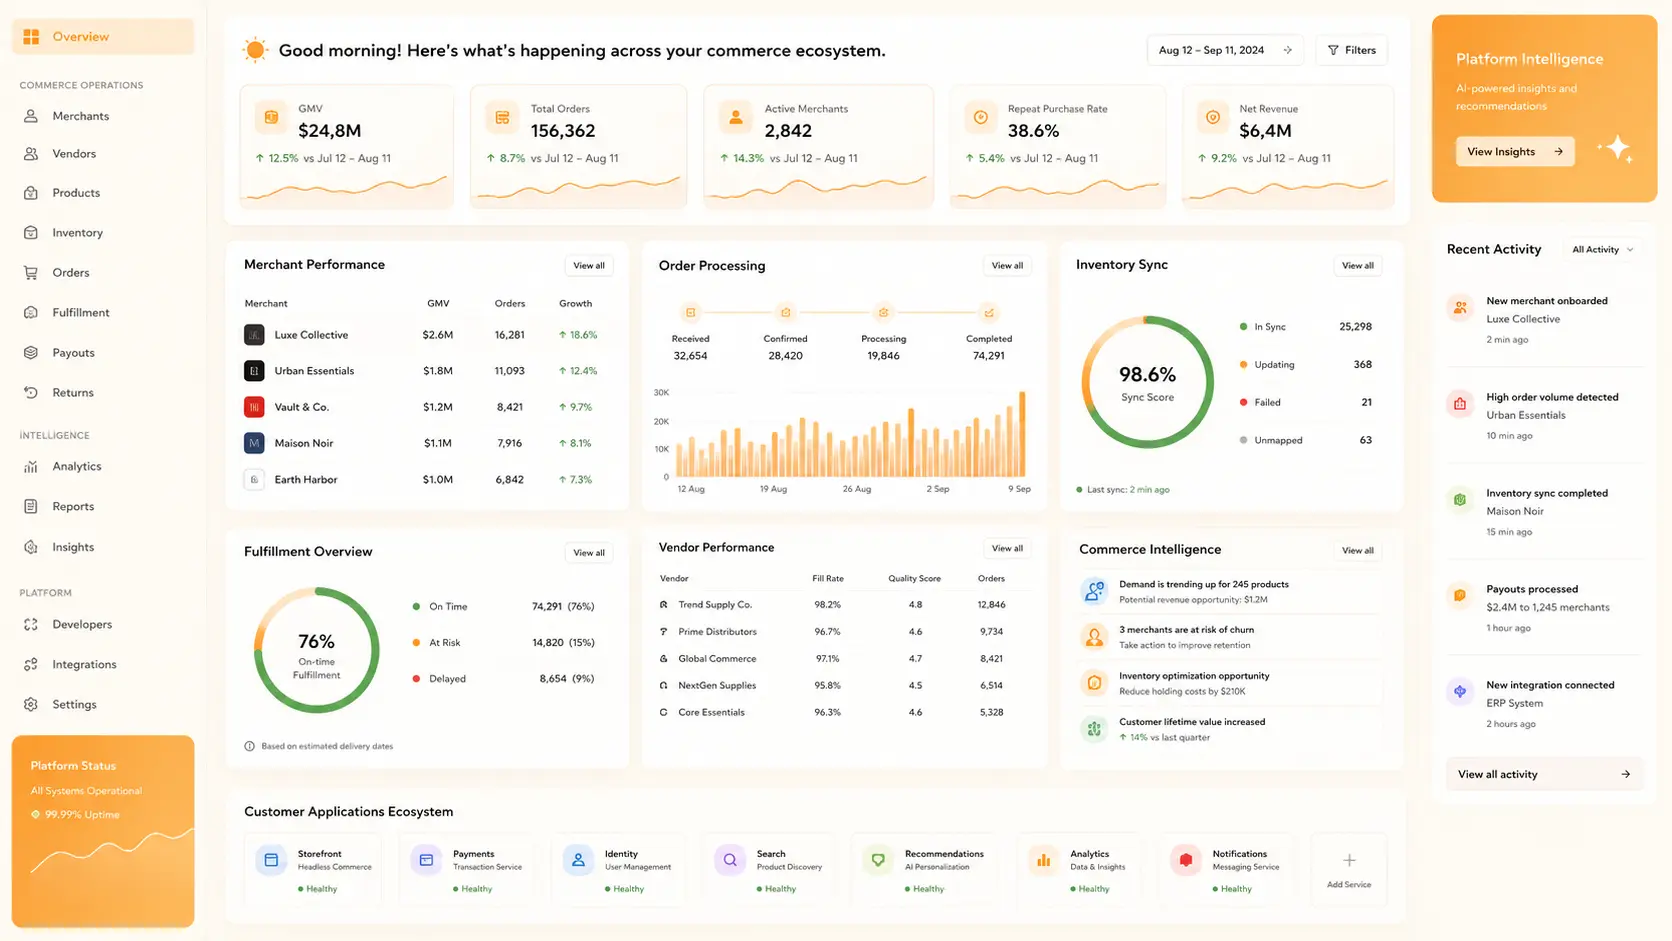Screen dimensions: 1672x941
Task: Click Trend Supply Co. vendor name
Action: click(x=715, y=605)
